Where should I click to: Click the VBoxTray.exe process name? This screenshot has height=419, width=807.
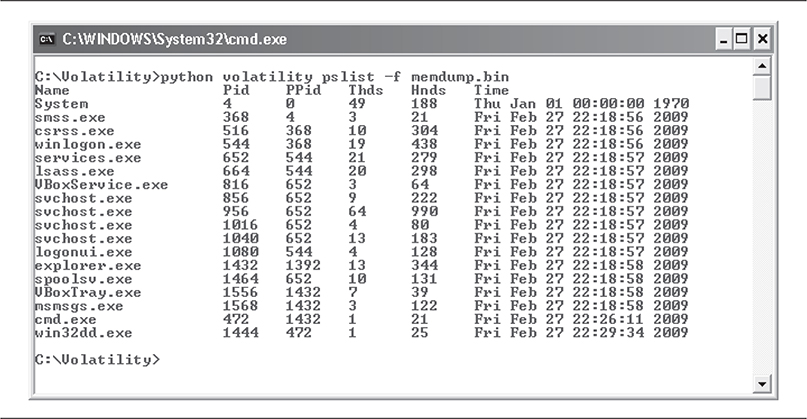click(x=88, y=292)
